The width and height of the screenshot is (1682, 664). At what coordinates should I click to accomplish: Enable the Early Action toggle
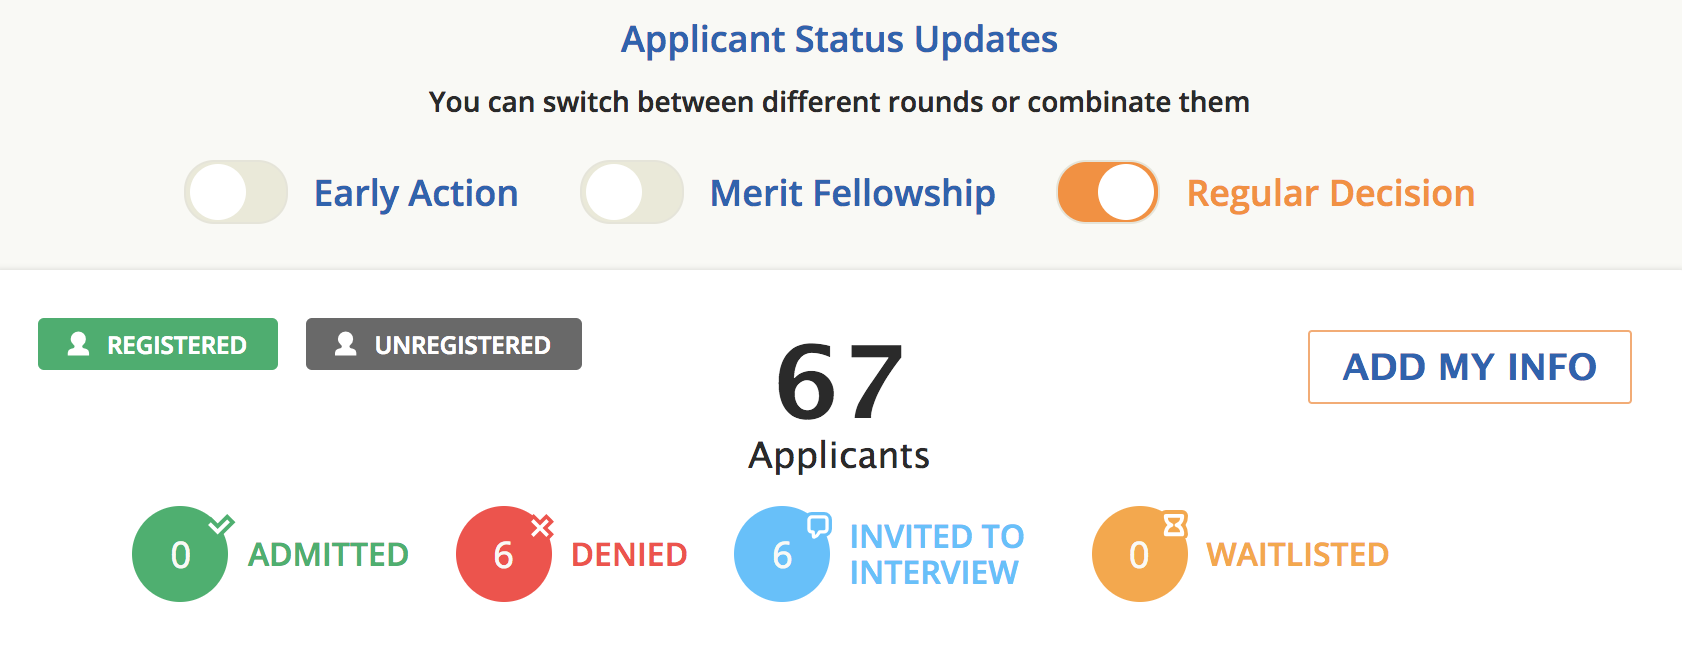[x=236, y=192]
